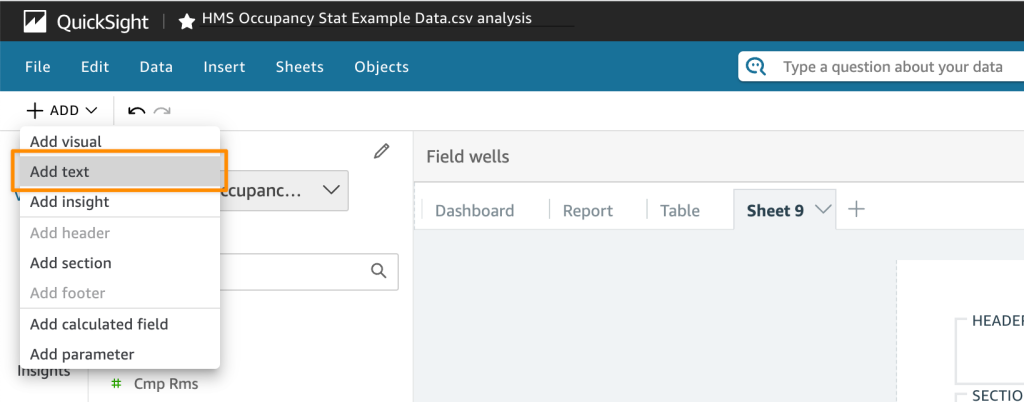Open the Insert menu
Viewport: 1024px width, 402px height.
224,67
